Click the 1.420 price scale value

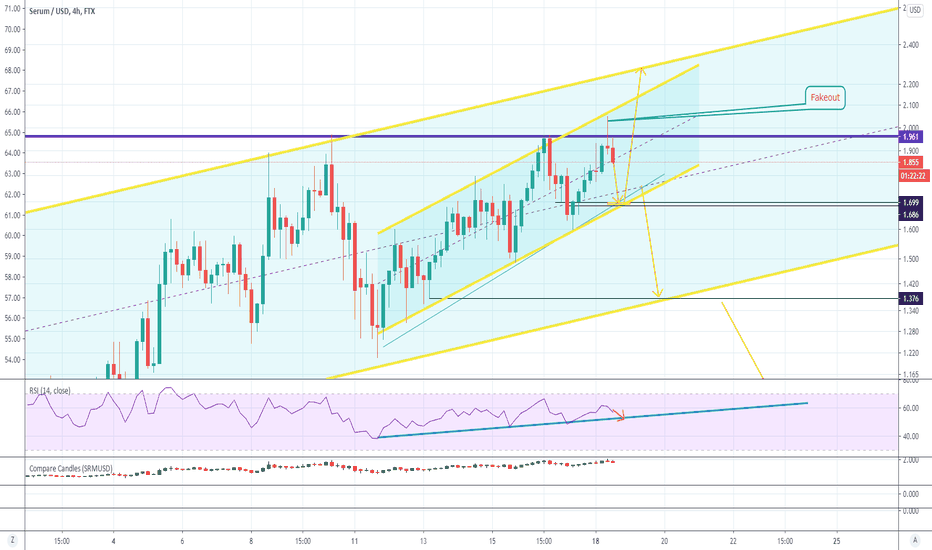pyautogui.click(x=911, y=284)
